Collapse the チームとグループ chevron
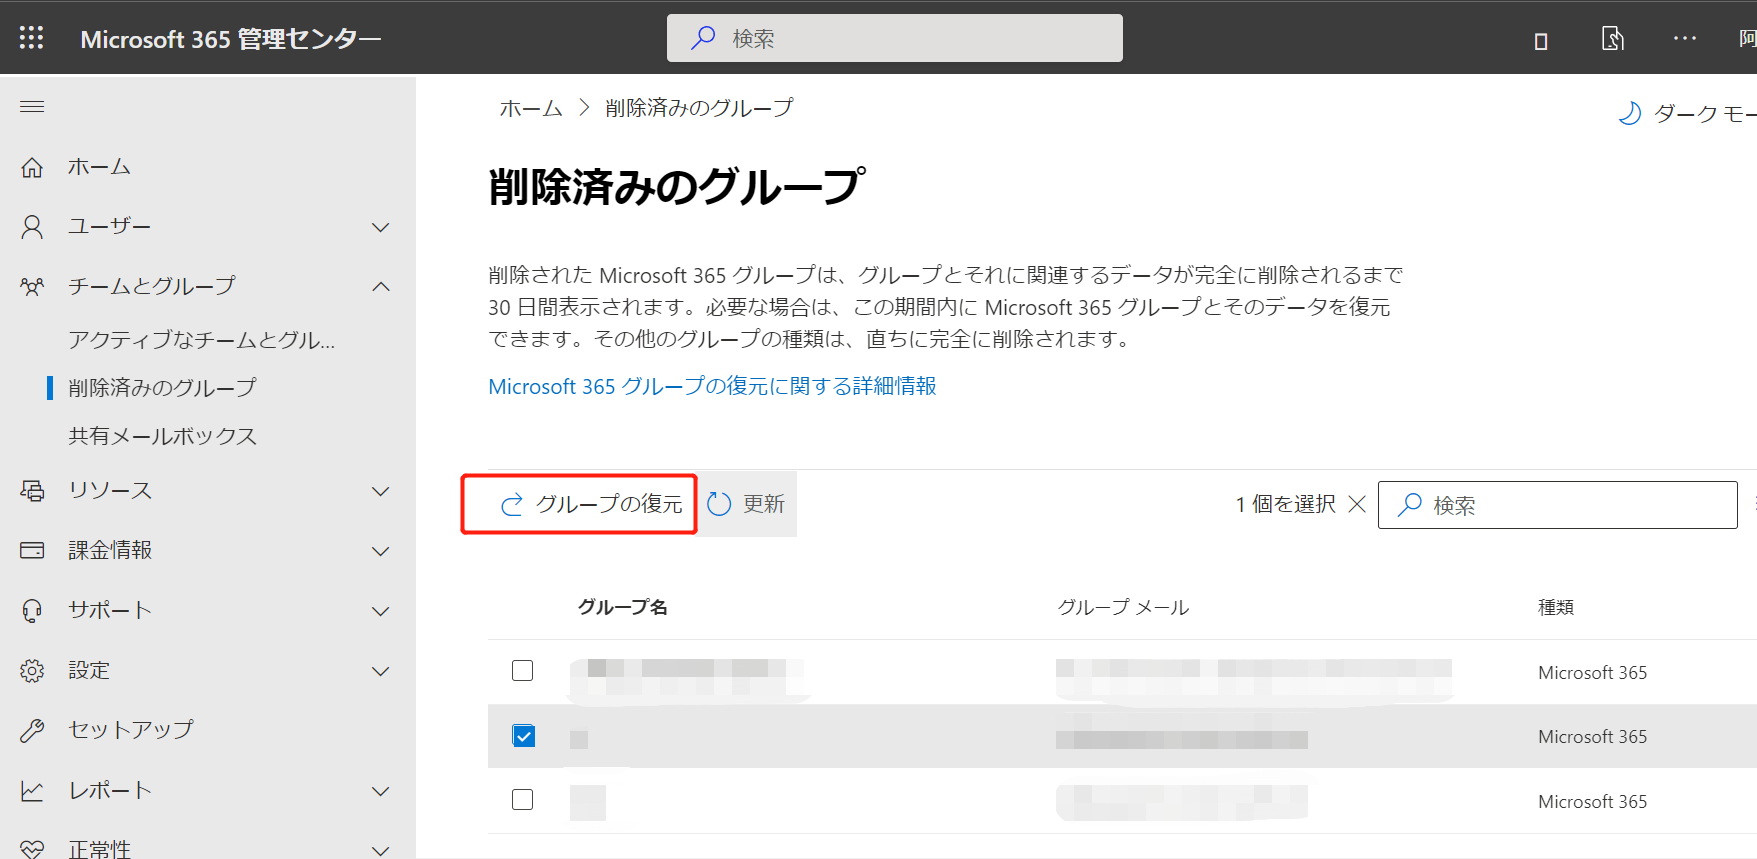 381,287
